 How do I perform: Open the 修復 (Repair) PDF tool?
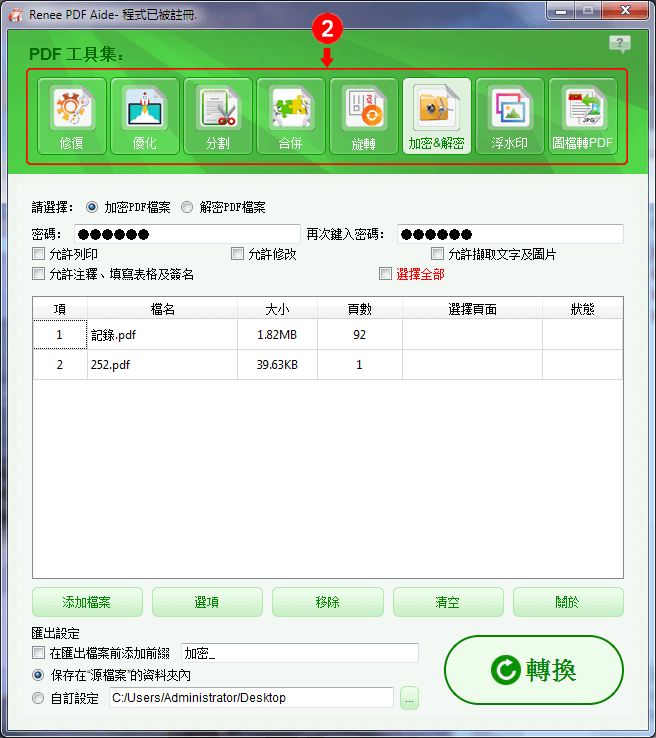pyautogui.click(x=72, y=116)
